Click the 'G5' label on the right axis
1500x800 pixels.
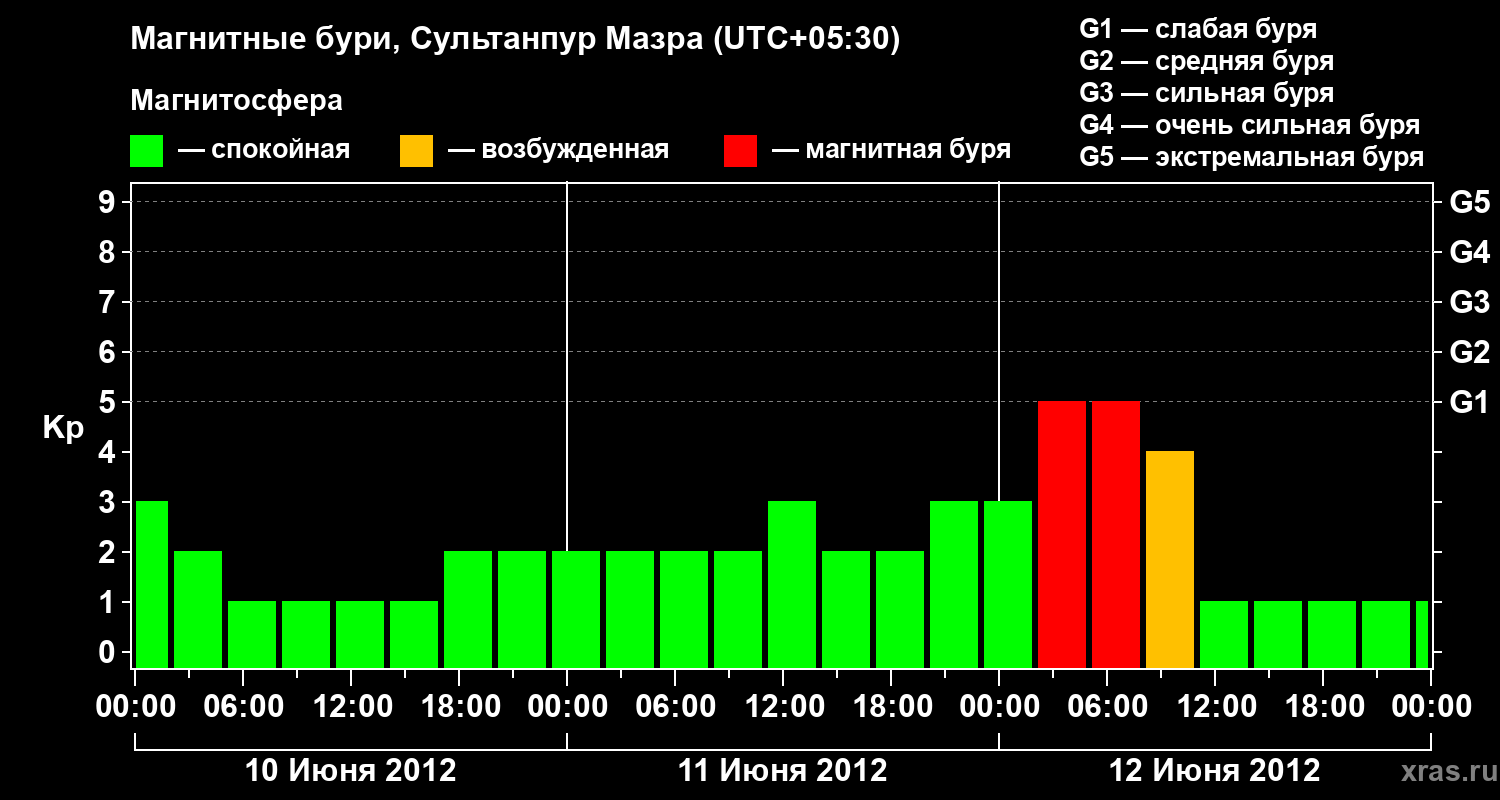click(x=1470, y=202)
